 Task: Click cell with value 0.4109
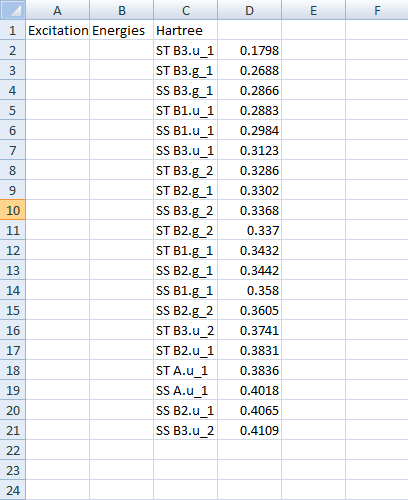pos(249,430)
